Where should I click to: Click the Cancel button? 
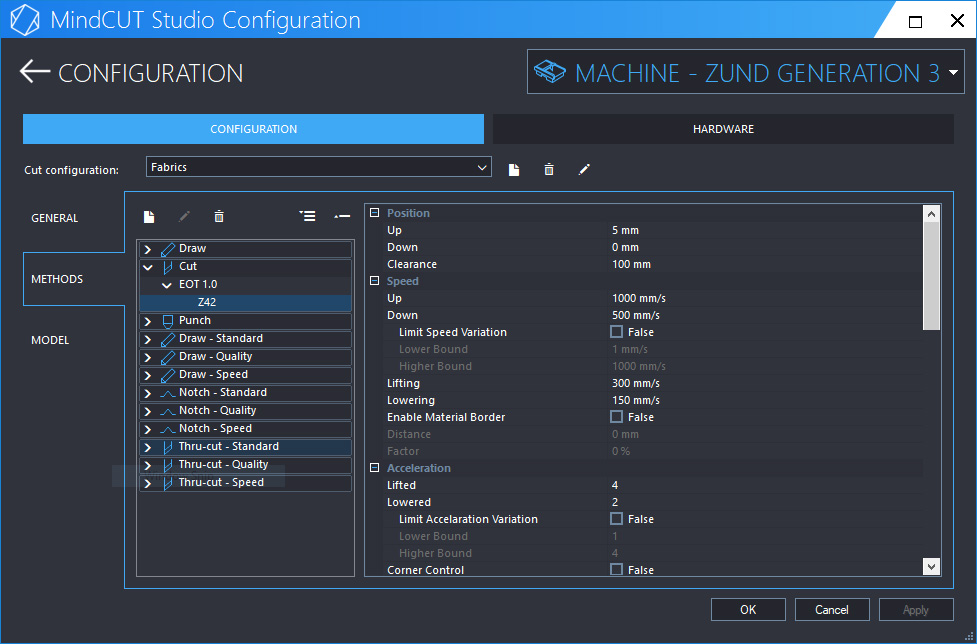832,610
